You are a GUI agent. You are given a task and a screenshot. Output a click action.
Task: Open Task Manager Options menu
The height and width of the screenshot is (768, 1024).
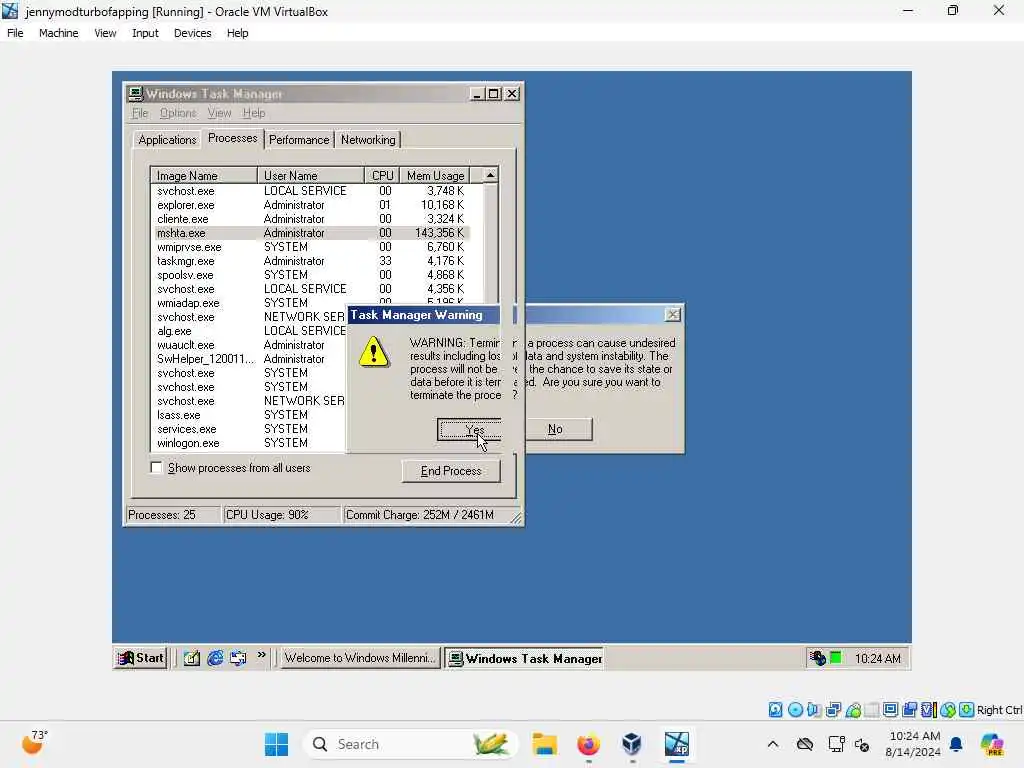[178, 113]
